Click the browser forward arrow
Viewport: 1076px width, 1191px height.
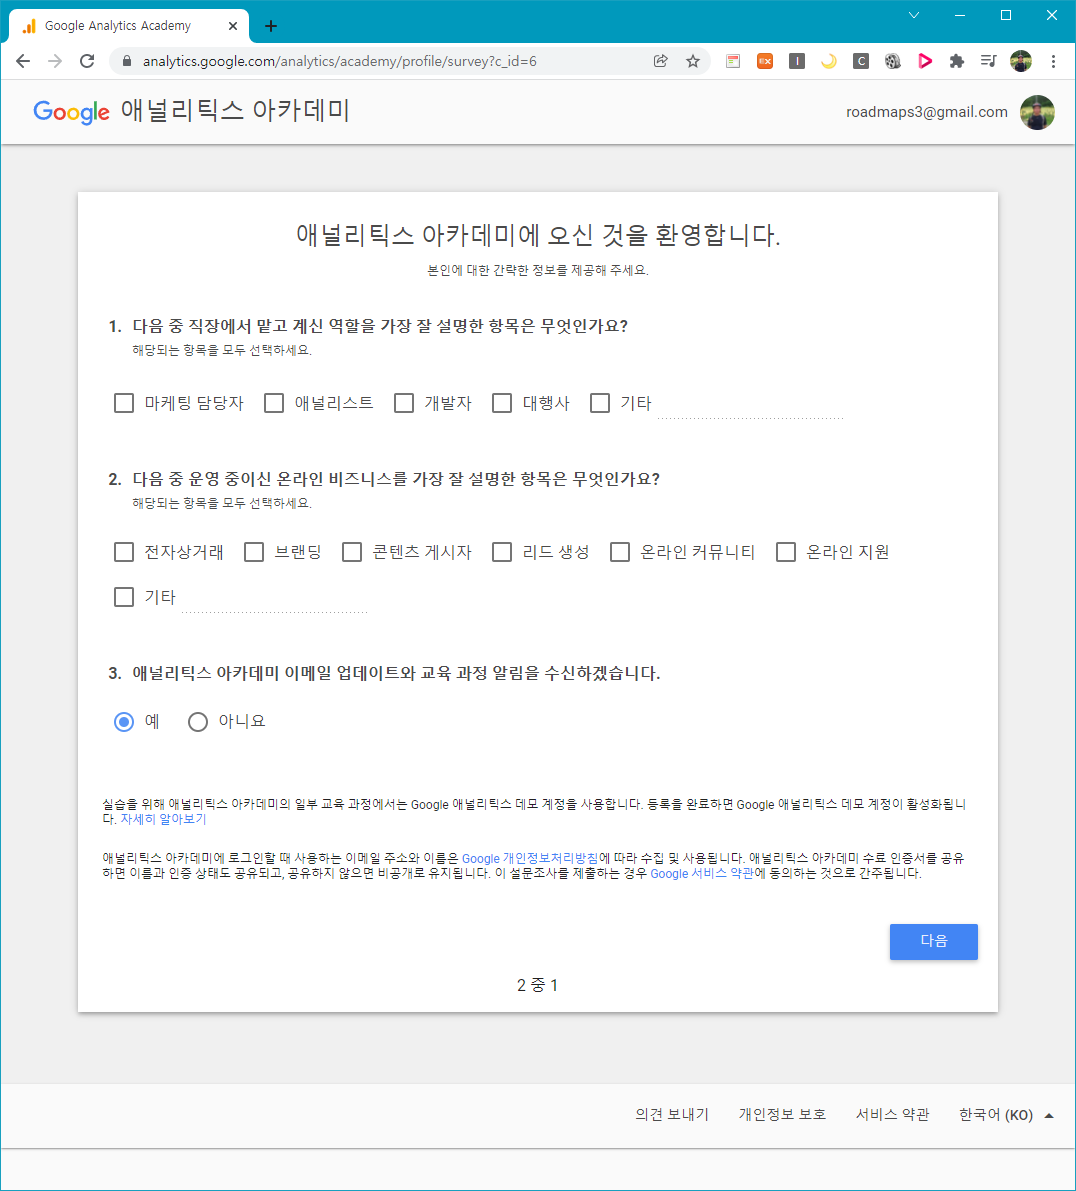[x=55, y=62]
